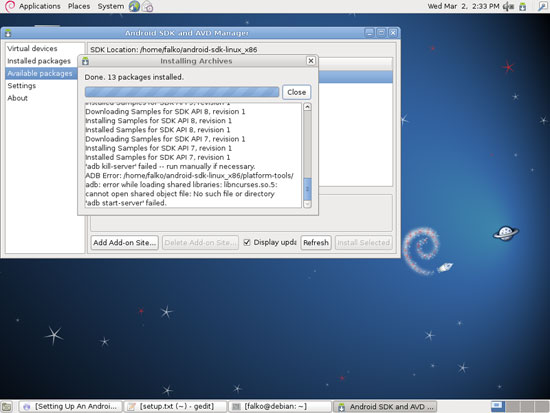Select the first workspace in switcher
The height and width of the screenshot is (413, 550).
point(498,406)
